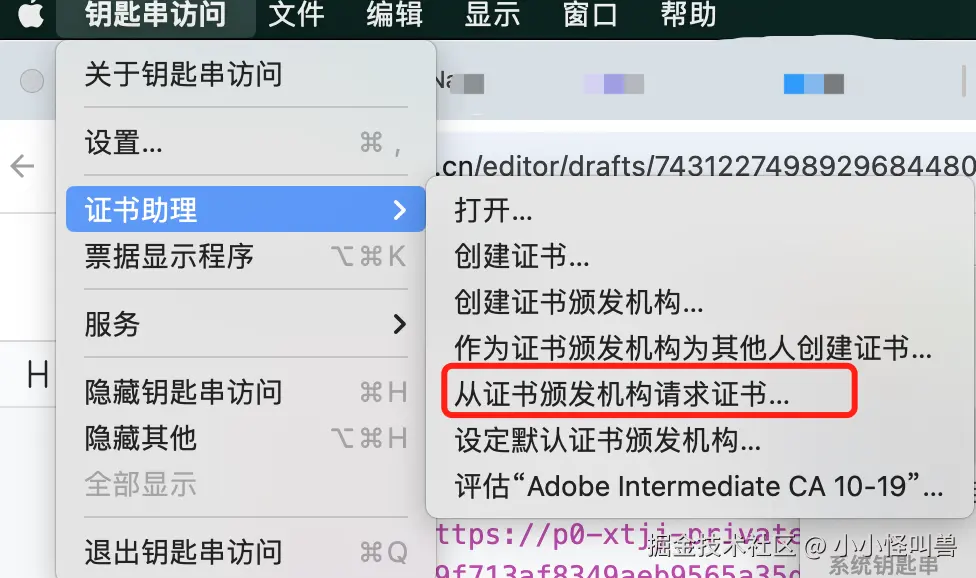The height and width of the screenshot is (578, 976).
Task: Click 评估 Adobe Intermediate CA 10-19 item
Action: (700, 486)
